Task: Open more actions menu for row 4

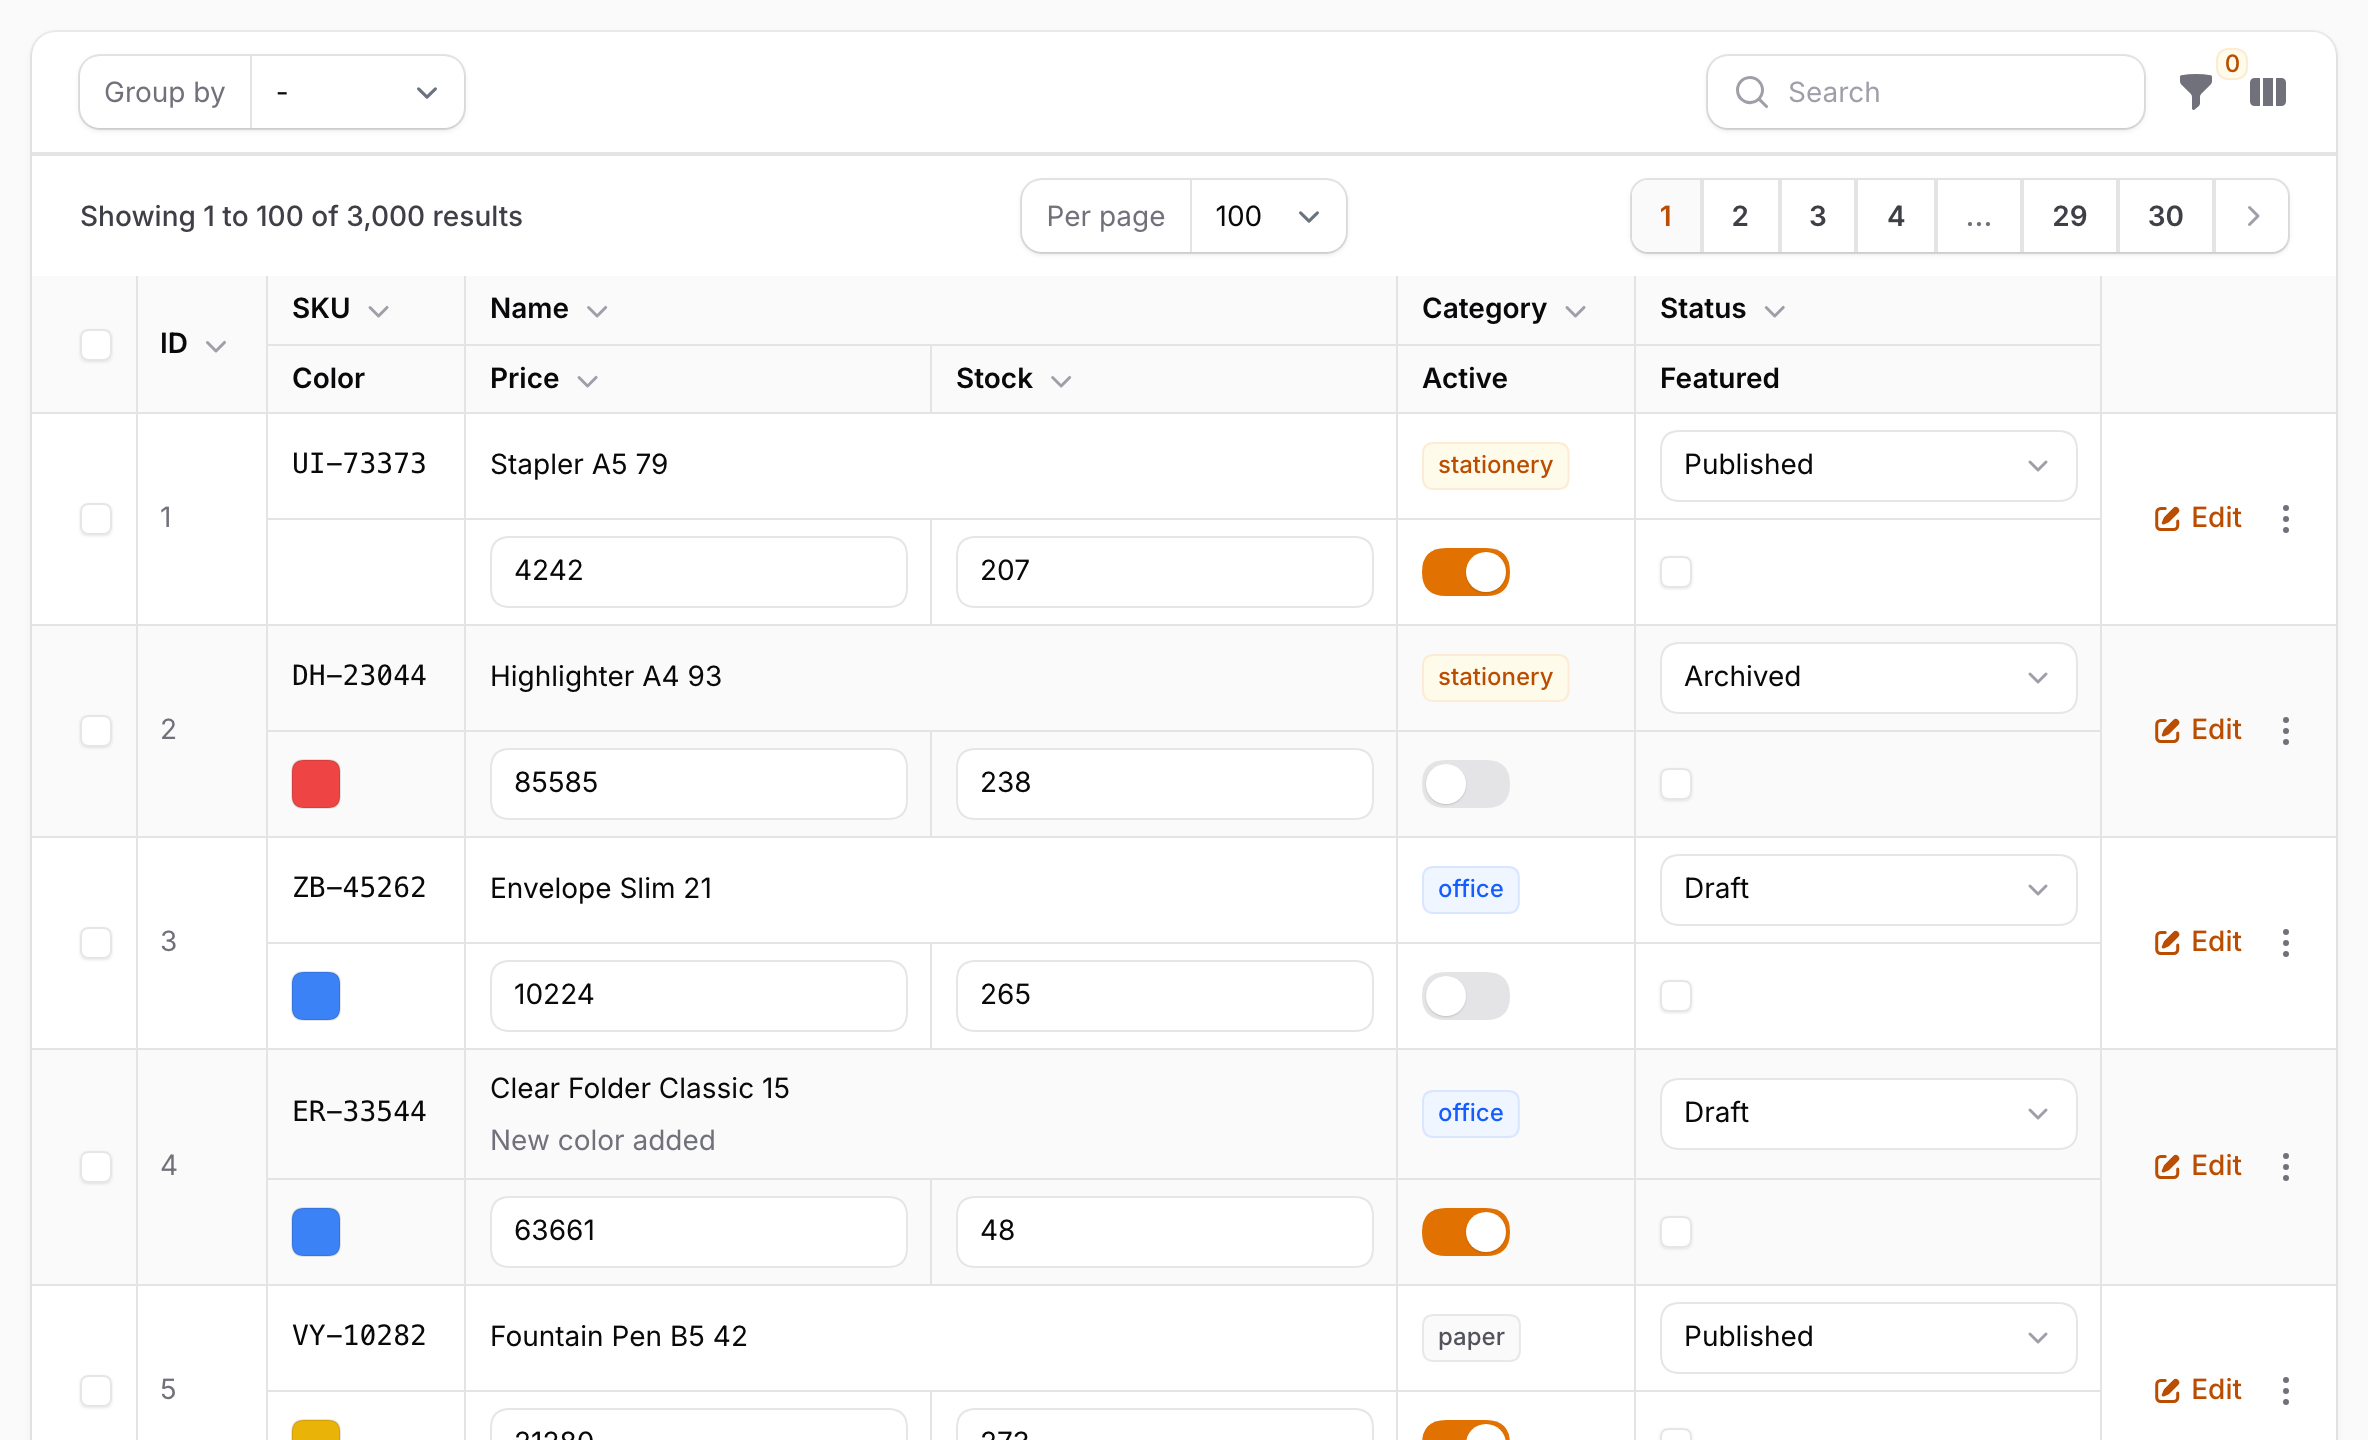Action: coord(2286,1166)
